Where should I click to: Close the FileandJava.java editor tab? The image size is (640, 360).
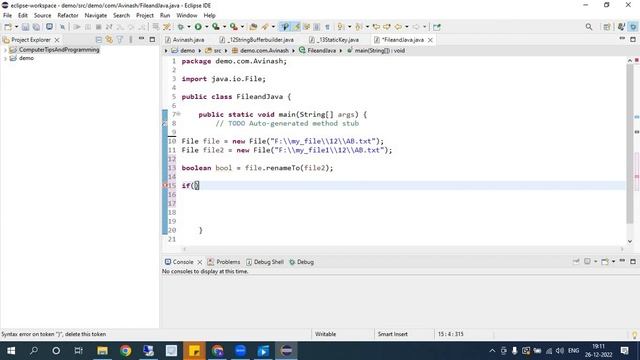pyautogui.click(x=430, y=40)
